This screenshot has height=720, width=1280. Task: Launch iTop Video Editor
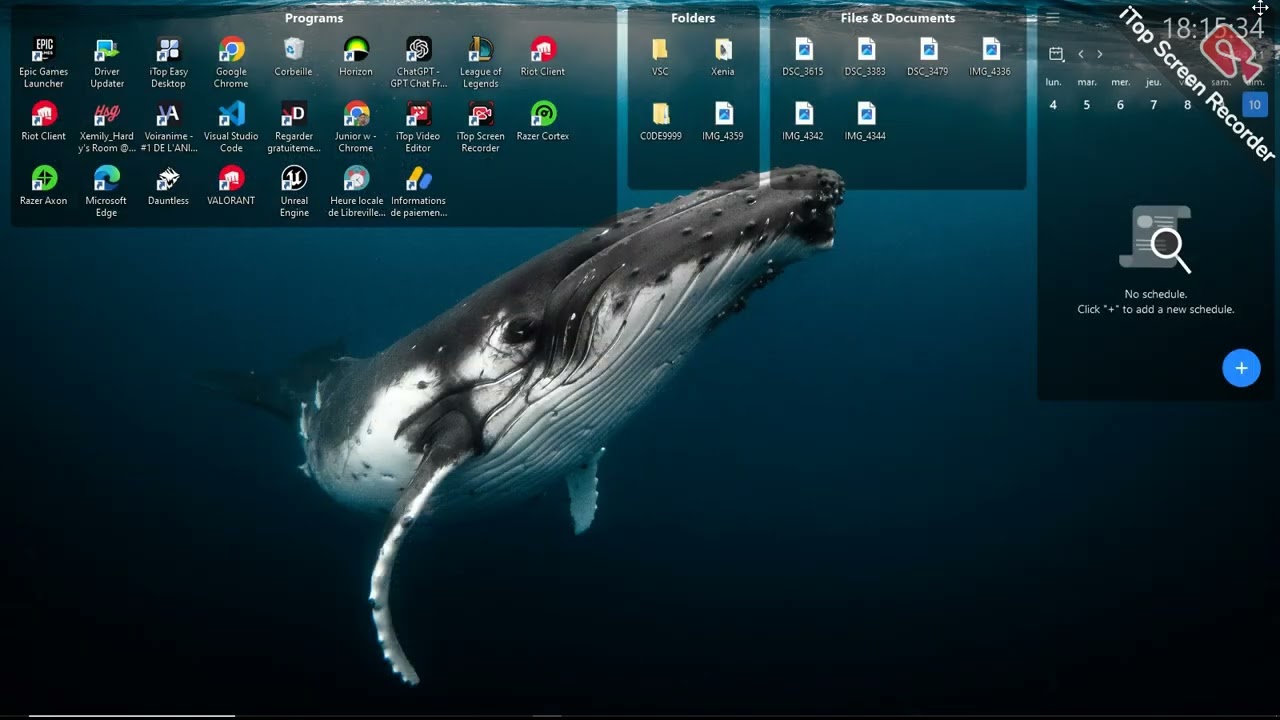[418, 127]
